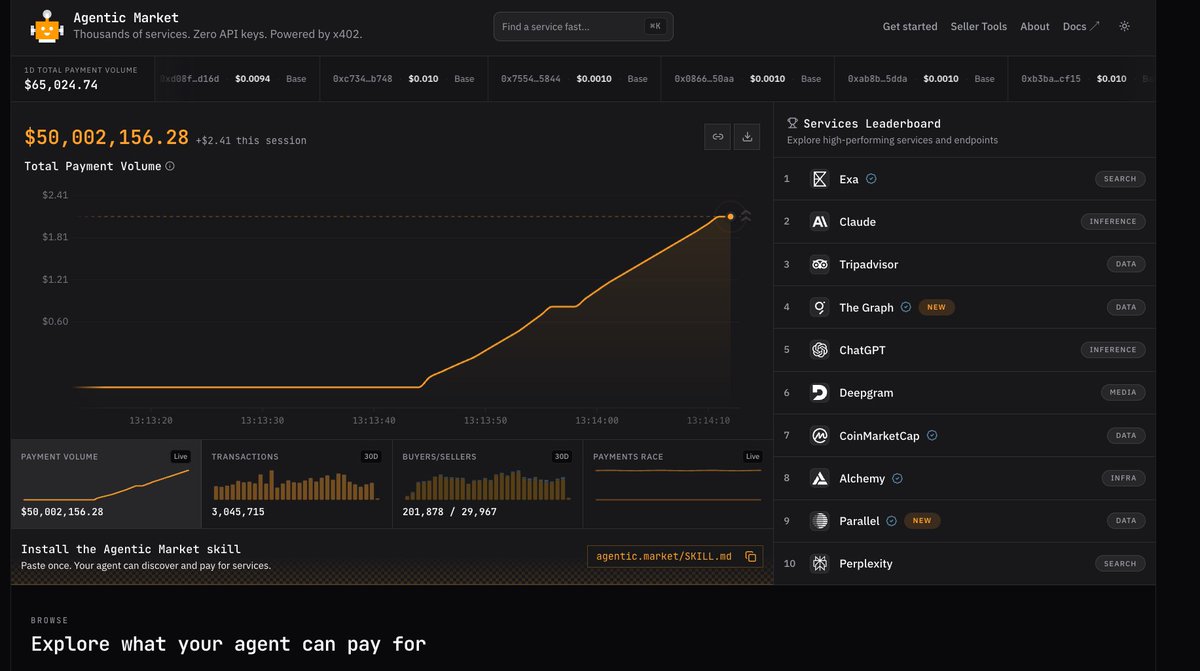Open the Seller Tools menu item
Screen dimensions: 1200x671
click(979, 26)
